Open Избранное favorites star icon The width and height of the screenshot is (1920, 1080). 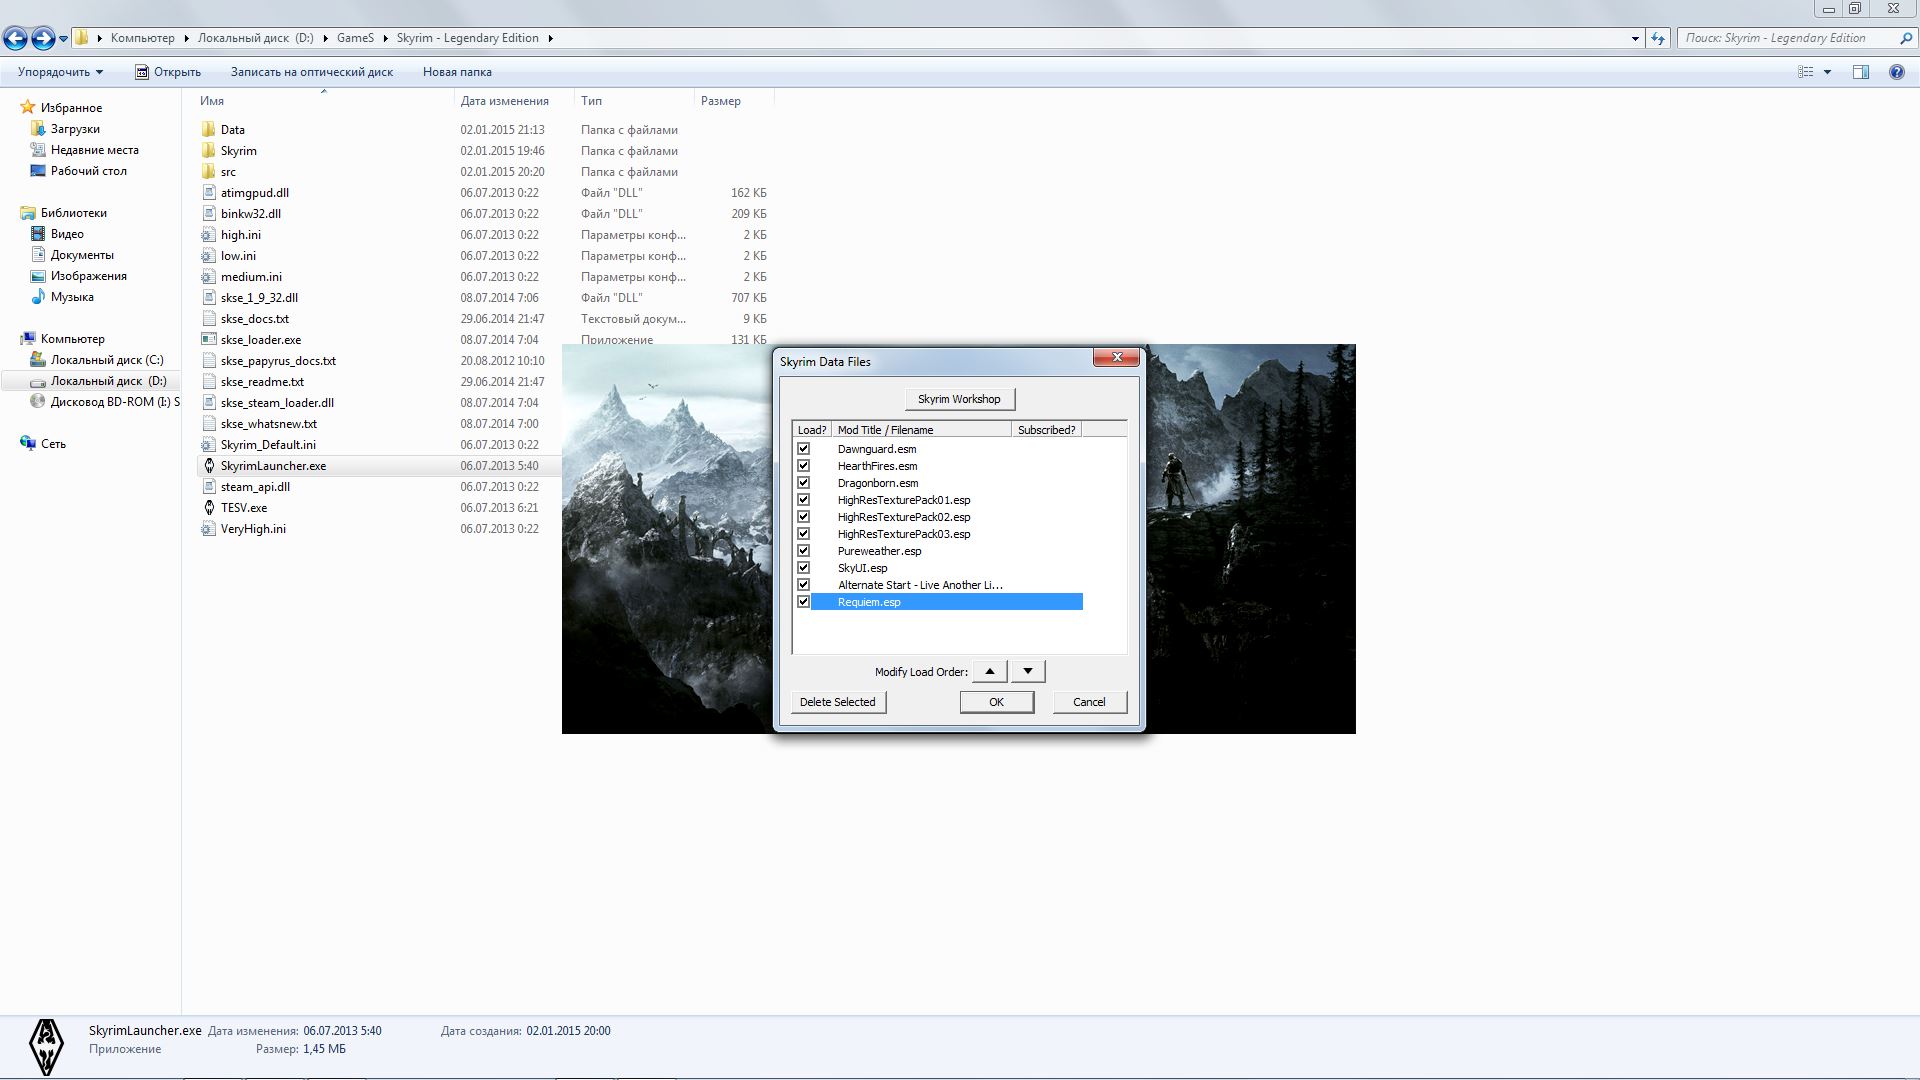click(28, 107)
